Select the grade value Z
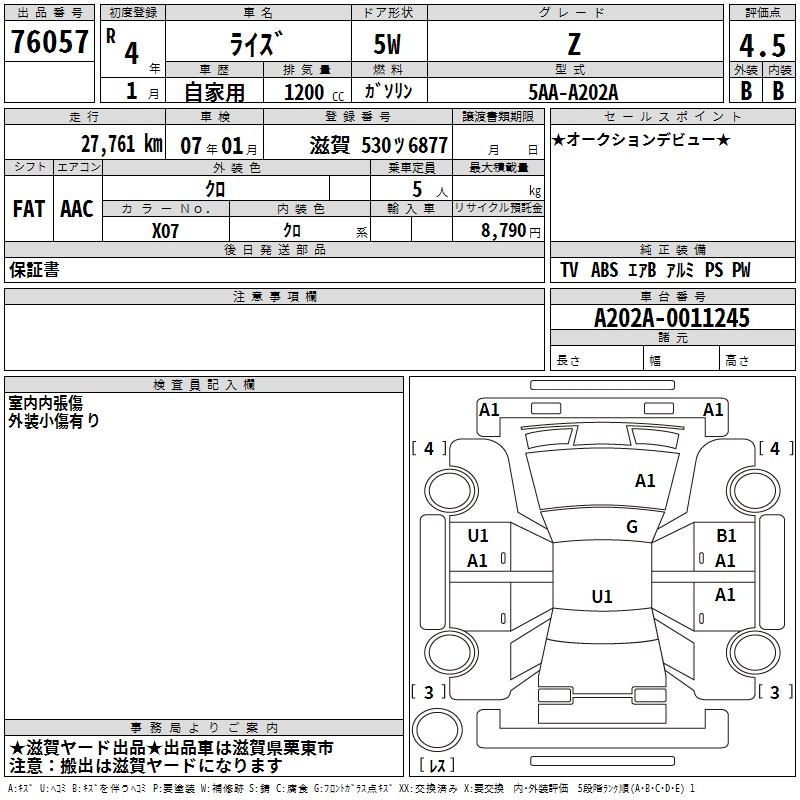 coord(574,44)
